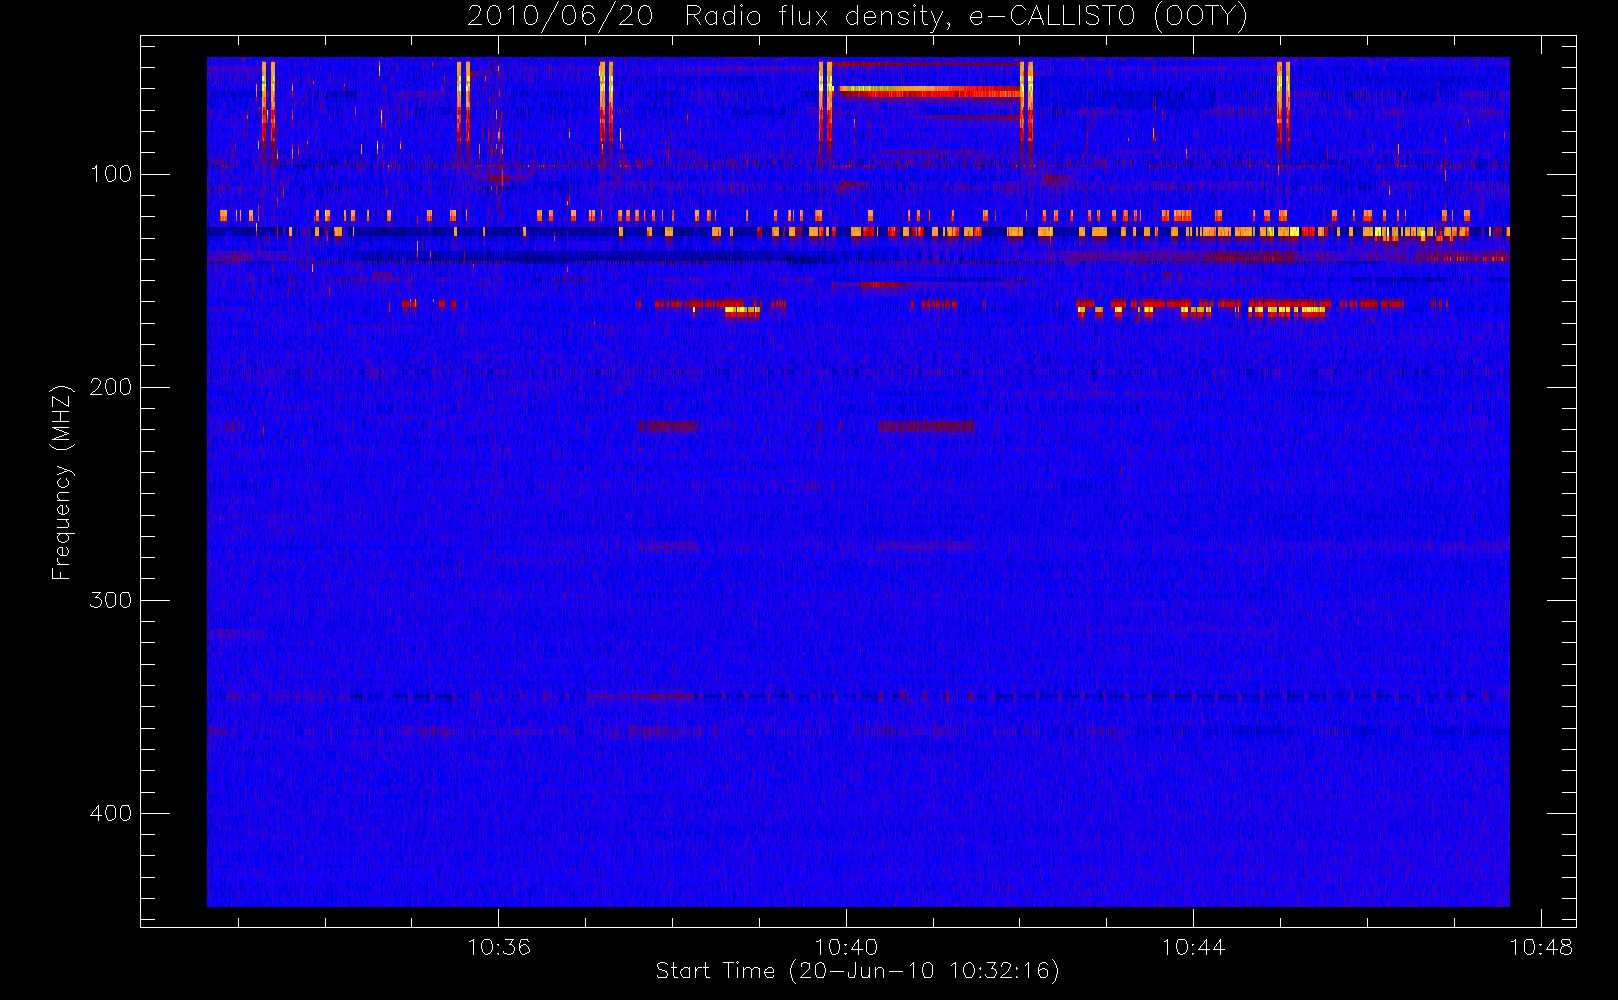Click the '10:44' time tick label
Image resolution: width=1618 pixels, height=1000 pixels.
[x=1193, y=947]
